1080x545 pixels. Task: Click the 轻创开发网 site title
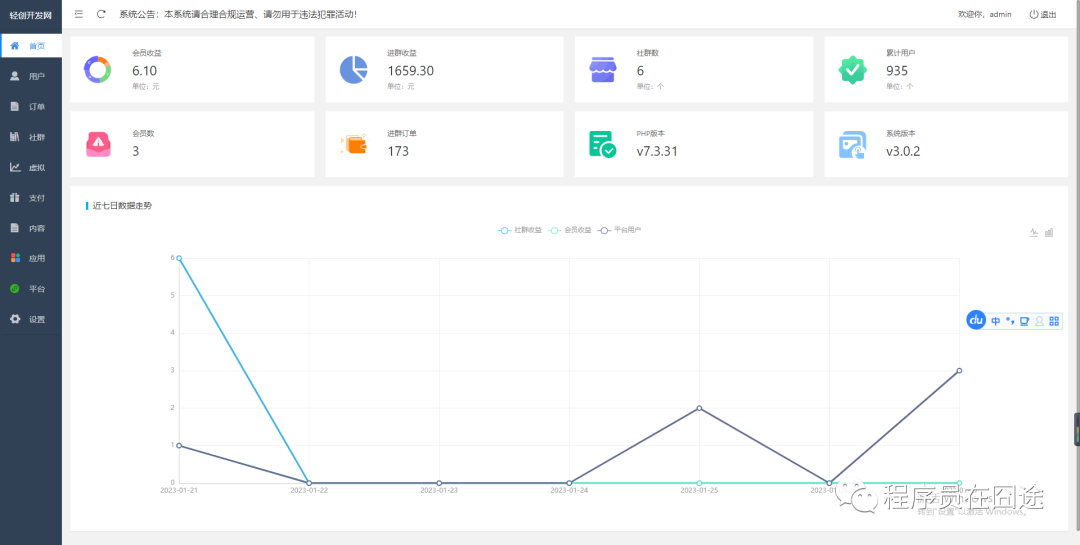point(30,15)
